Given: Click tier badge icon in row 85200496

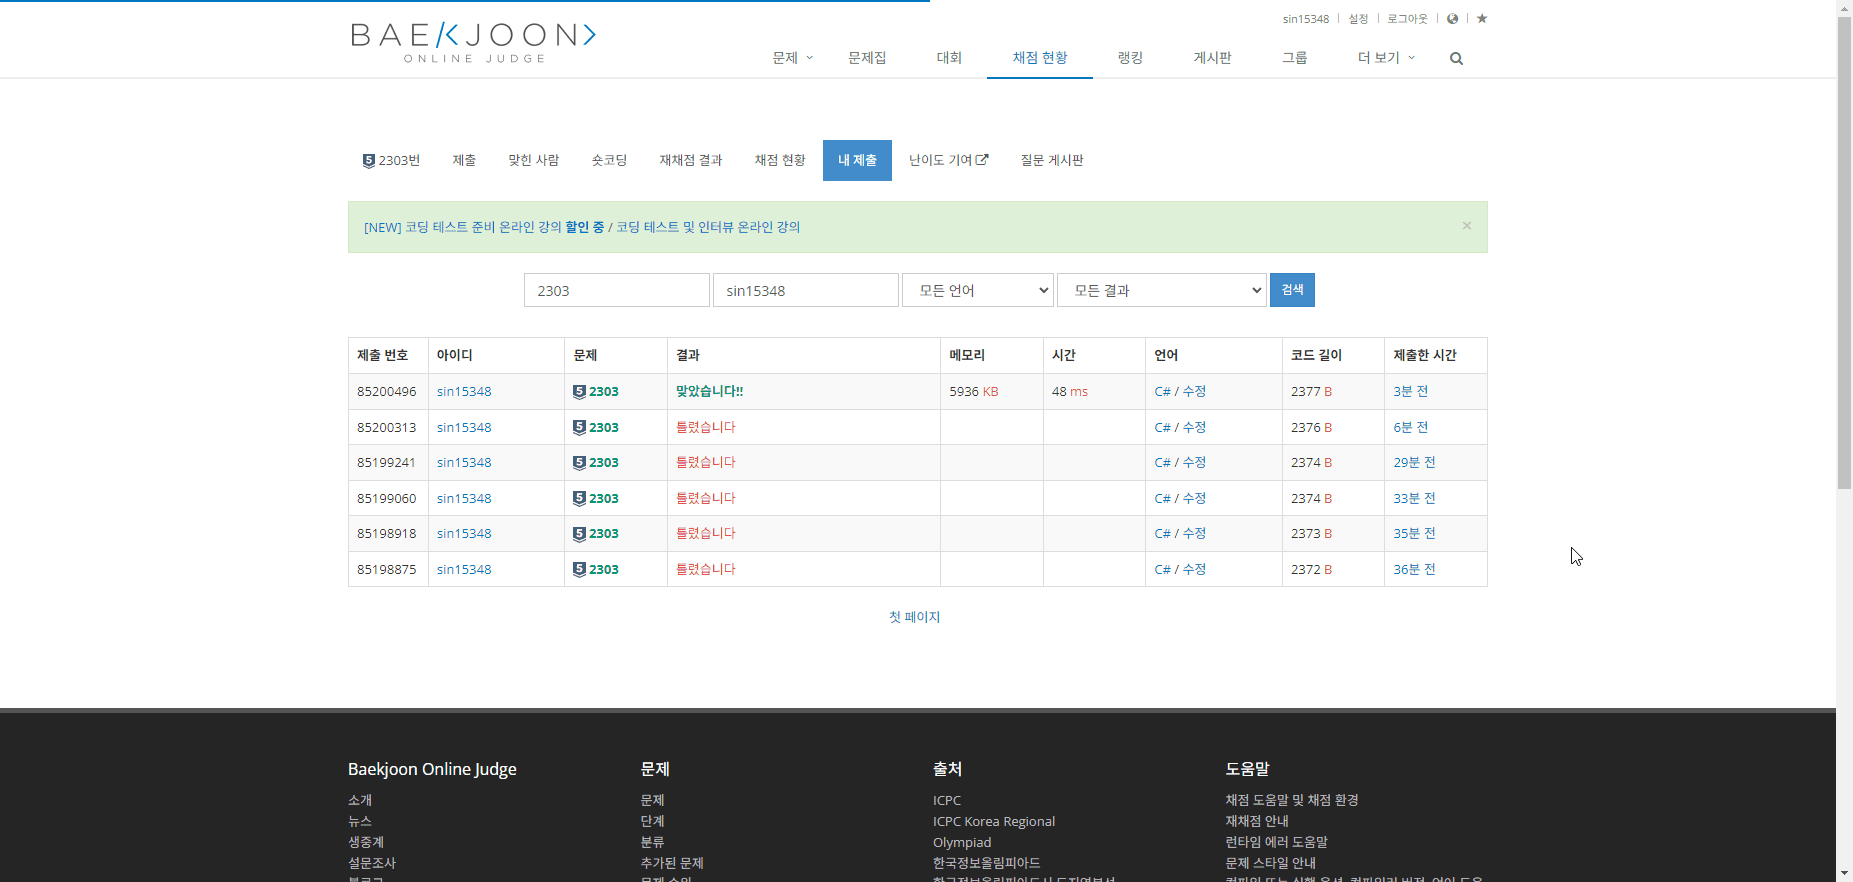Looking at the screenshot, I should click(x=579, y=392).
